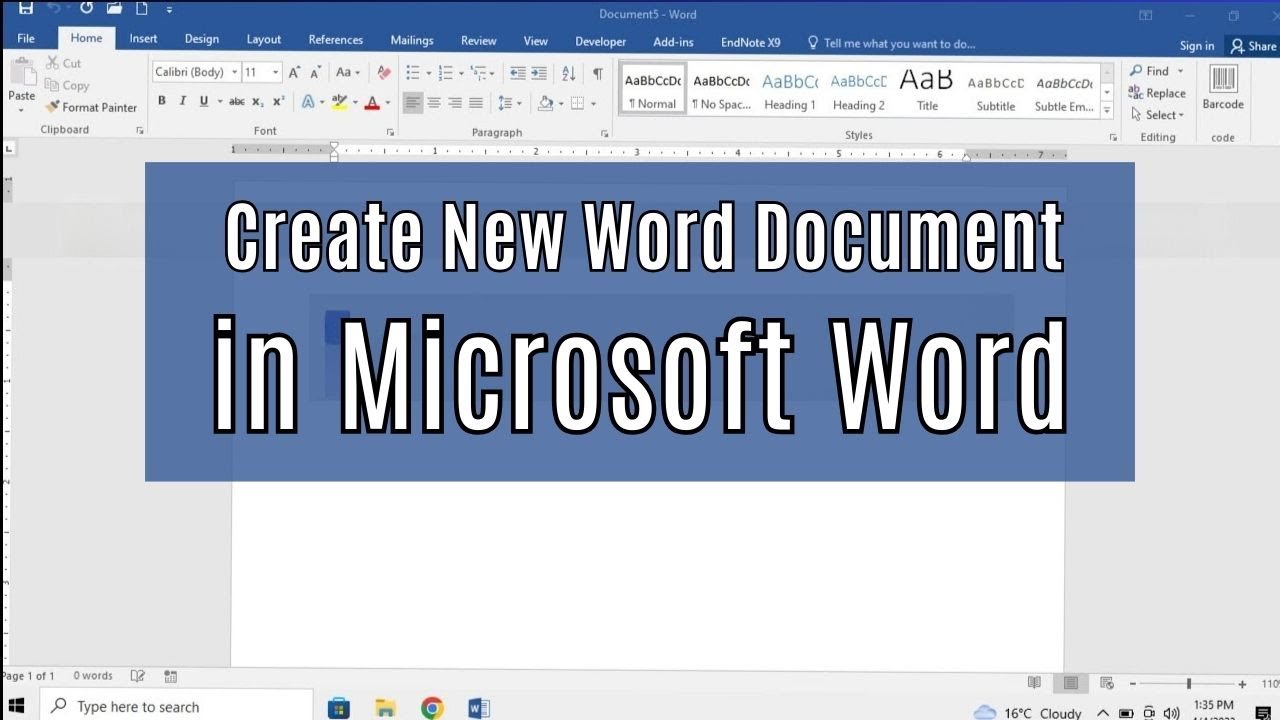Open line and paragraph spacing options
Screen dimensions: 1280x720
pos(509,102)
